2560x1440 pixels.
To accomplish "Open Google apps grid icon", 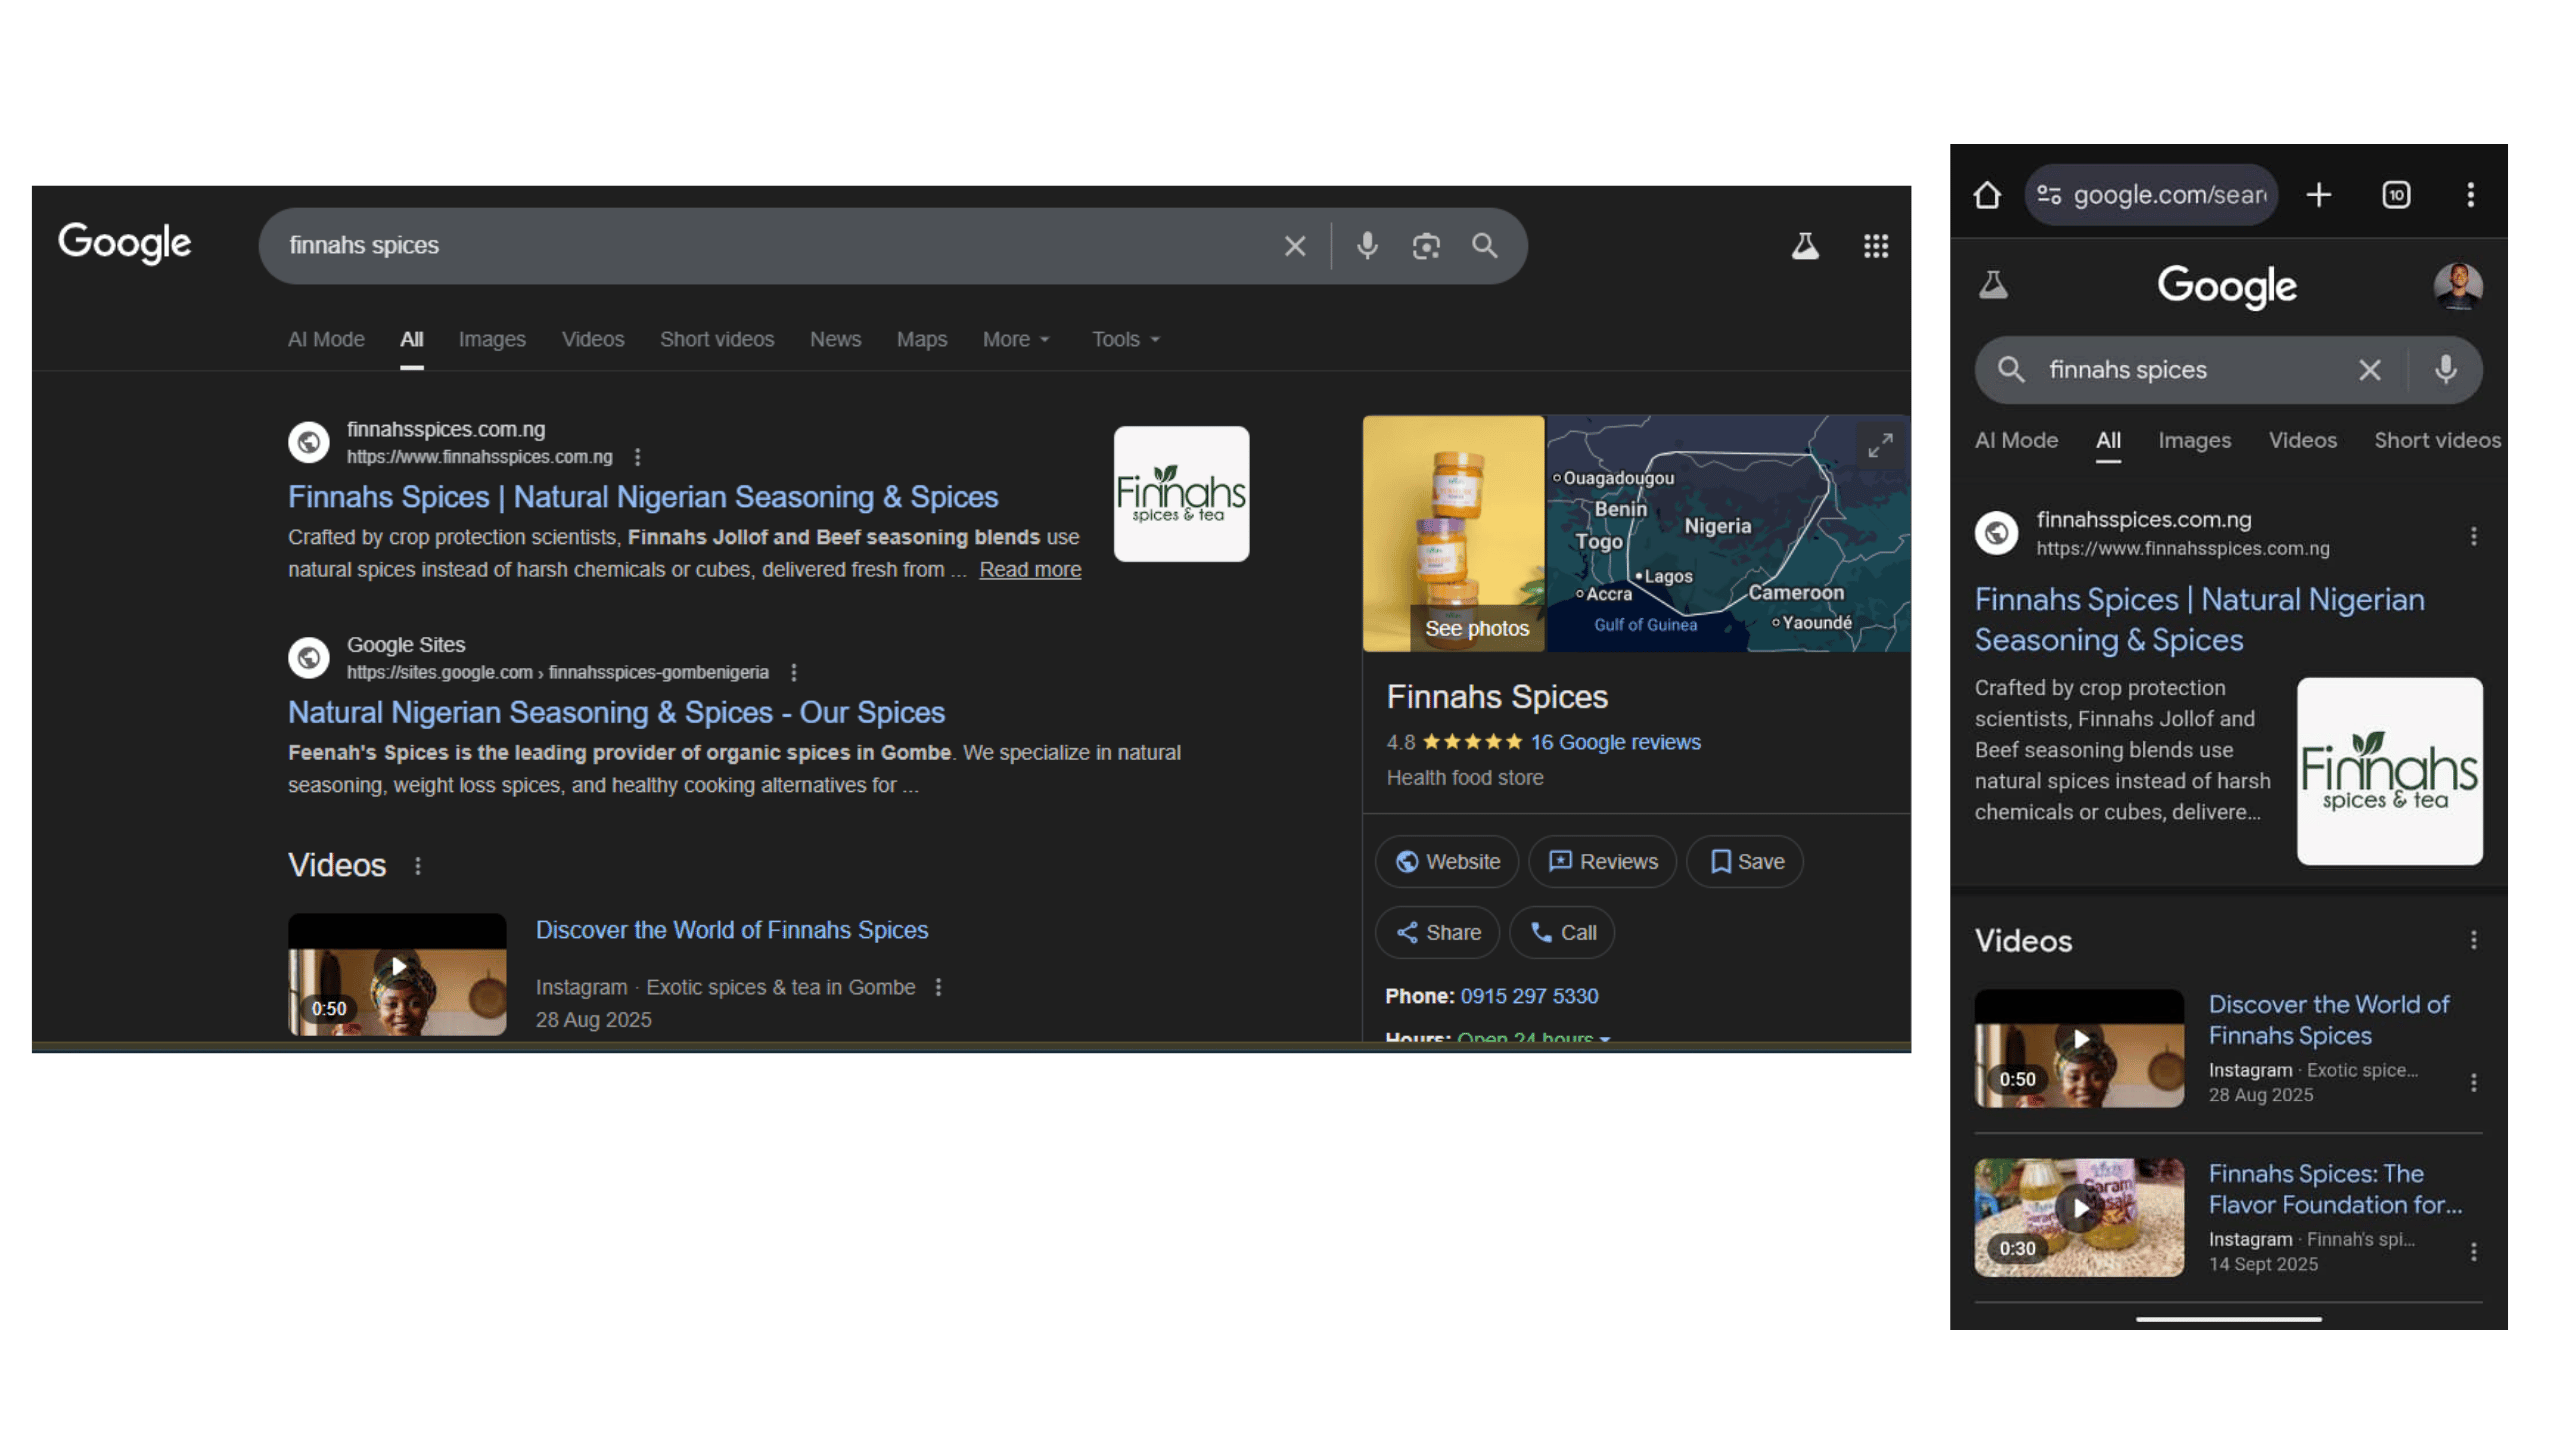I will point(1876,246).
